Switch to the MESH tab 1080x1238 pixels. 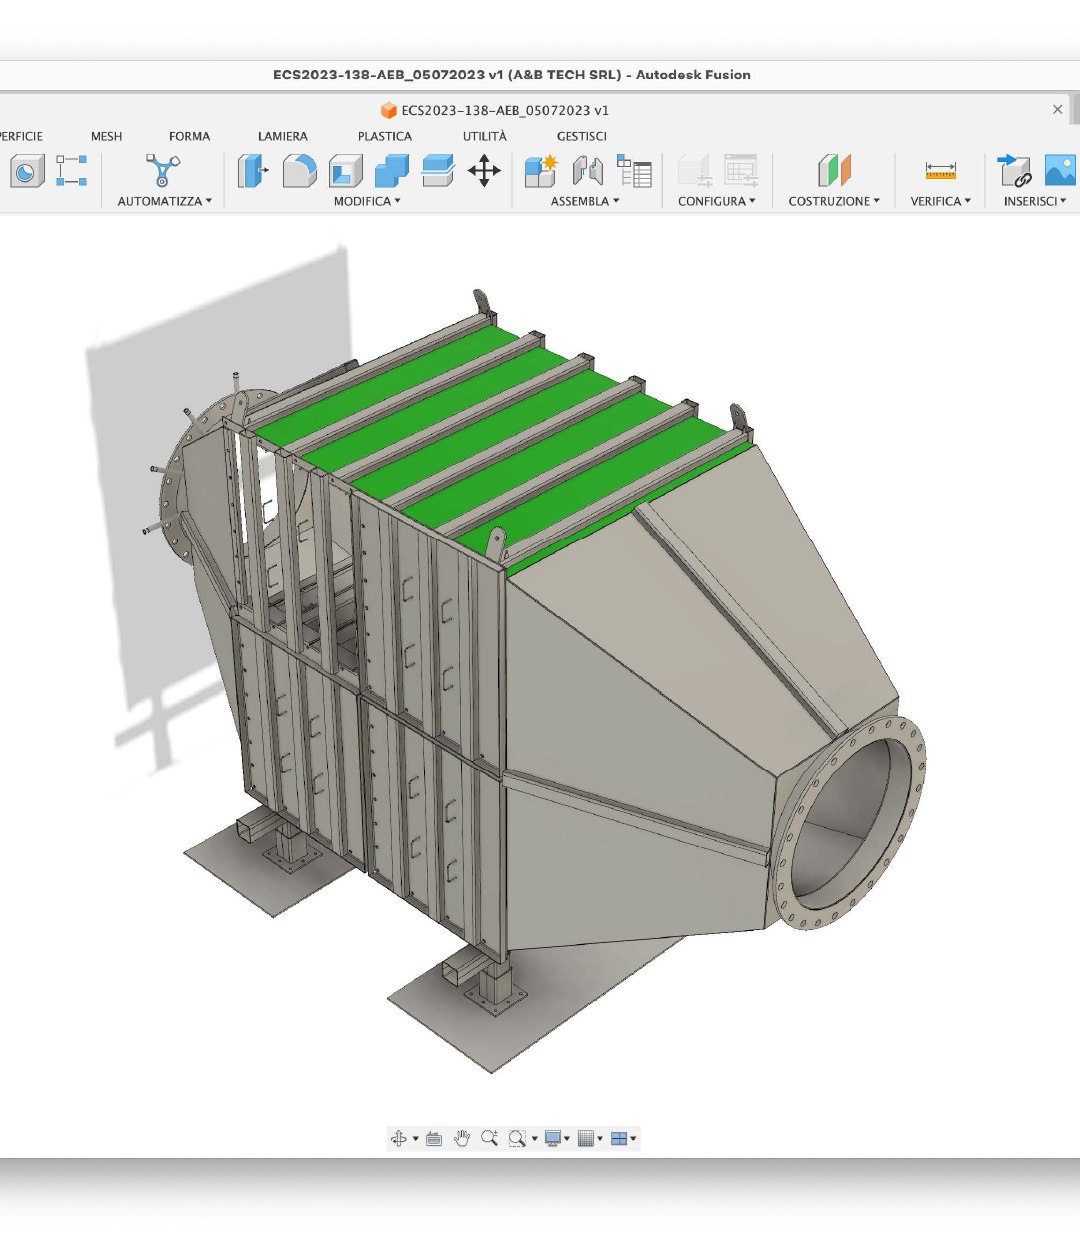point(106,136)
